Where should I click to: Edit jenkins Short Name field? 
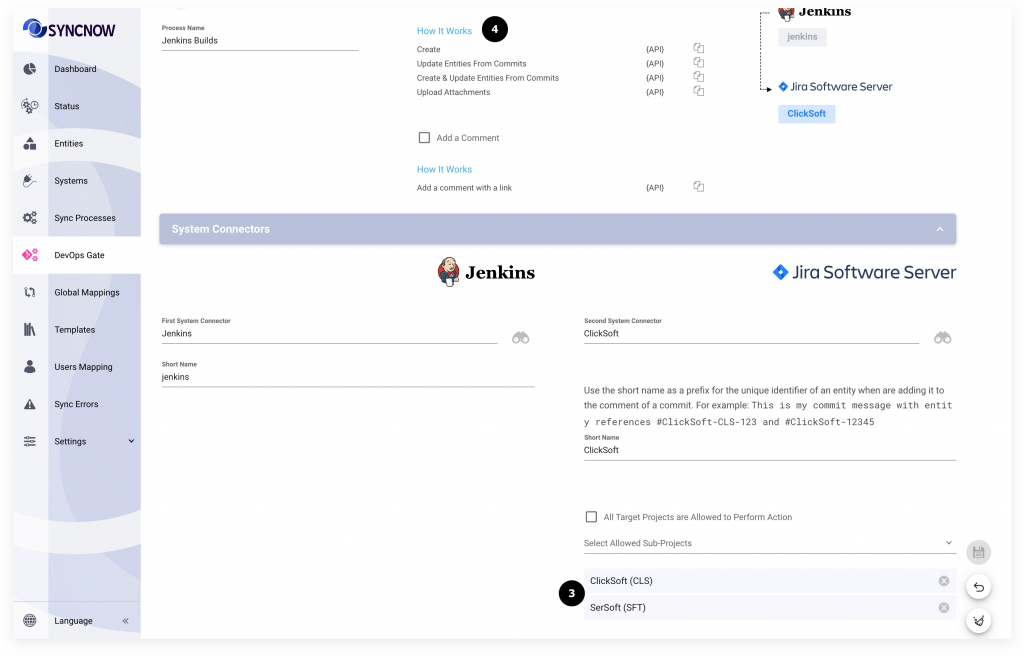coord(348,377)
